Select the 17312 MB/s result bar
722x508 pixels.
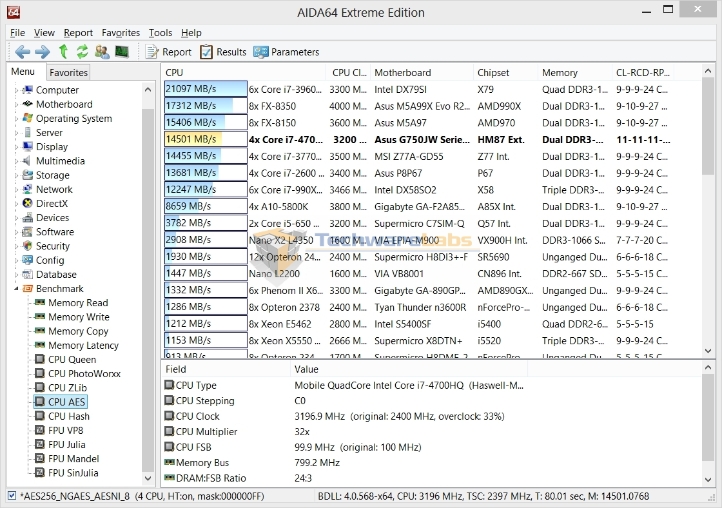pos(206,106)
